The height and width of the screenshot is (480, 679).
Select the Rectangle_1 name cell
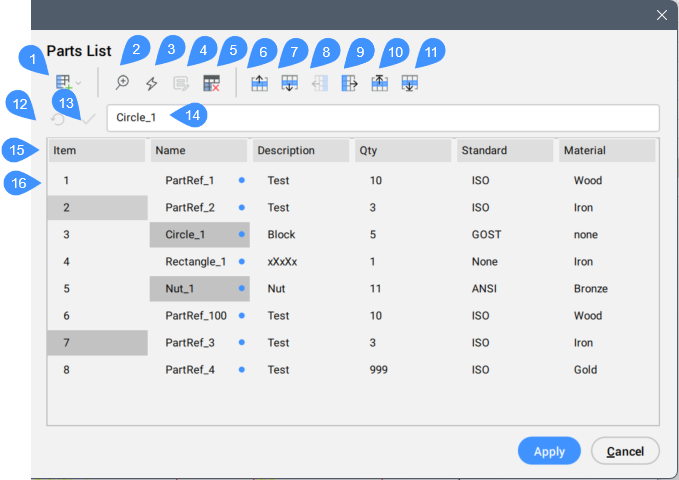click(x=195, y=262)
